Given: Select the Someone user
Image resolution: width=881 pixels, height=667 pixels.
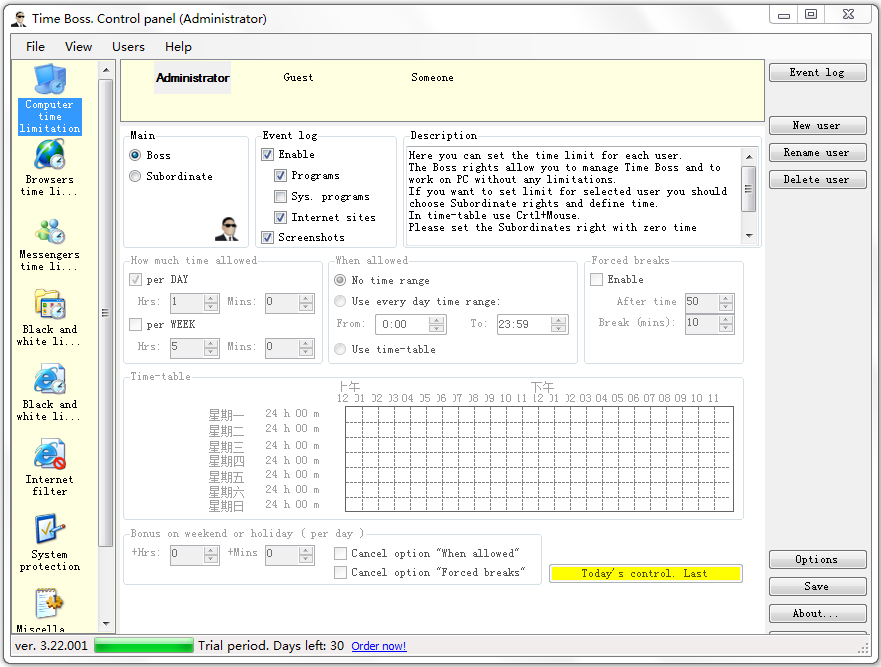Looking at the screenshot, I should point(432,78).
